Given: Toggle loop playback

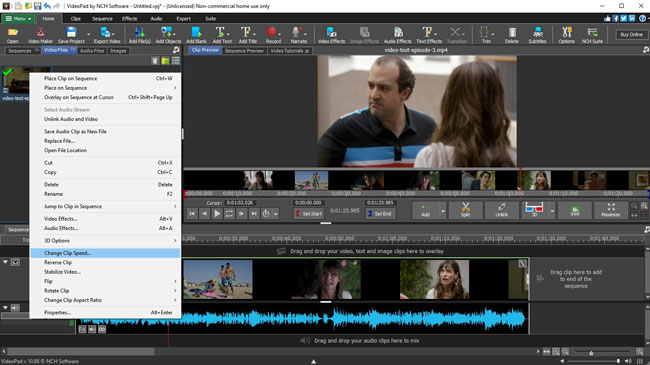Looking at the screenshot, I should pyautogui.click(x=229, y=214).
